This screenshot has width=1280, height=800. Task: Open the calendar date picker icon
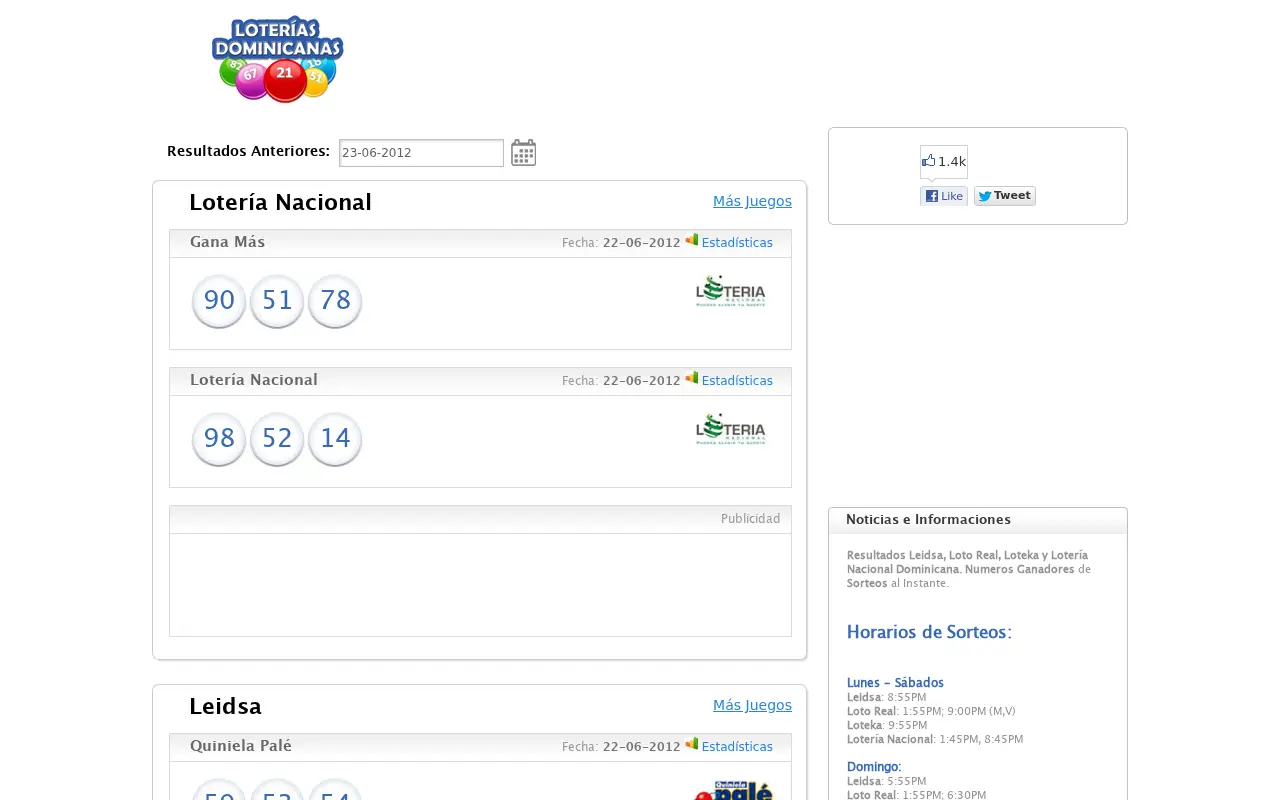pos(523,153)
